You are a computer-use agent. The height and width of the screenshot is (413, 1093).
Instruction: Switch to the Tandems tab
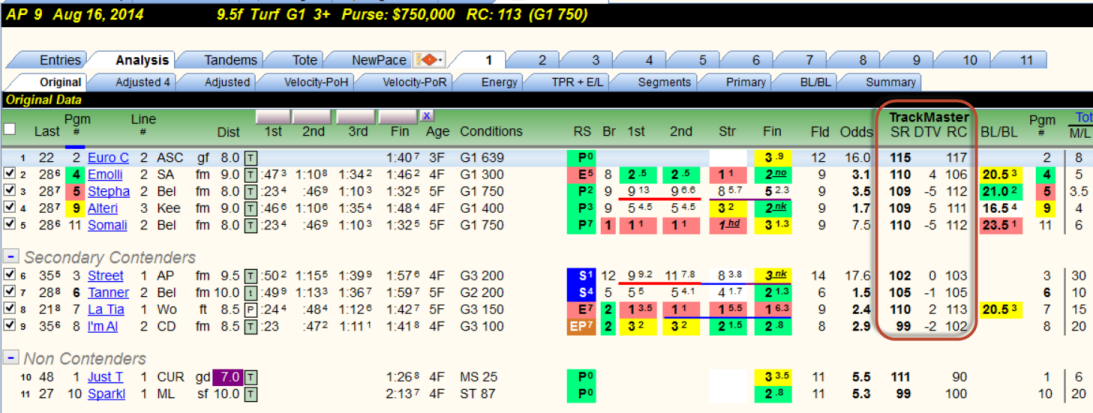tap(230, 60)
